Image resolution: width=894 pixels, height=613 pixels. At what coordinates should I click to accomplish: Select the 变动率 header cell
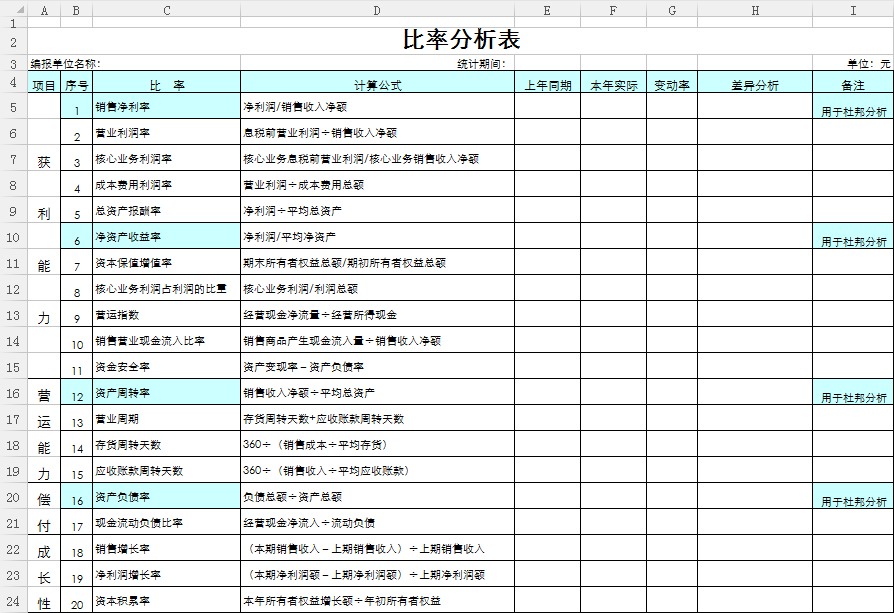pyautogui.click(x=671, y=85)
